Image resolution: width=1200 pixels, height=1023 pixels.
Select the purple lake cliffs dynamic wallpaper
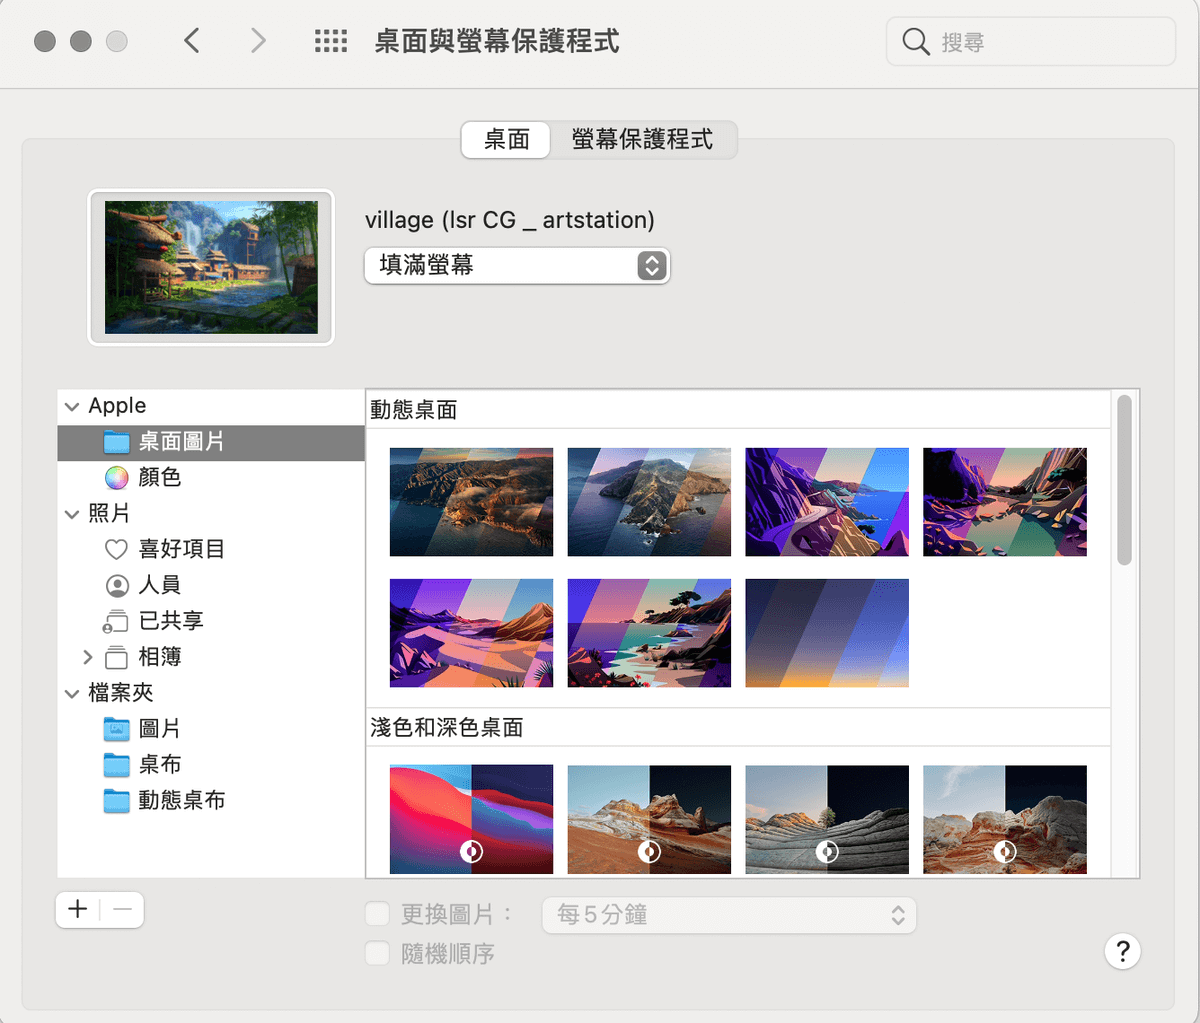1005,502
